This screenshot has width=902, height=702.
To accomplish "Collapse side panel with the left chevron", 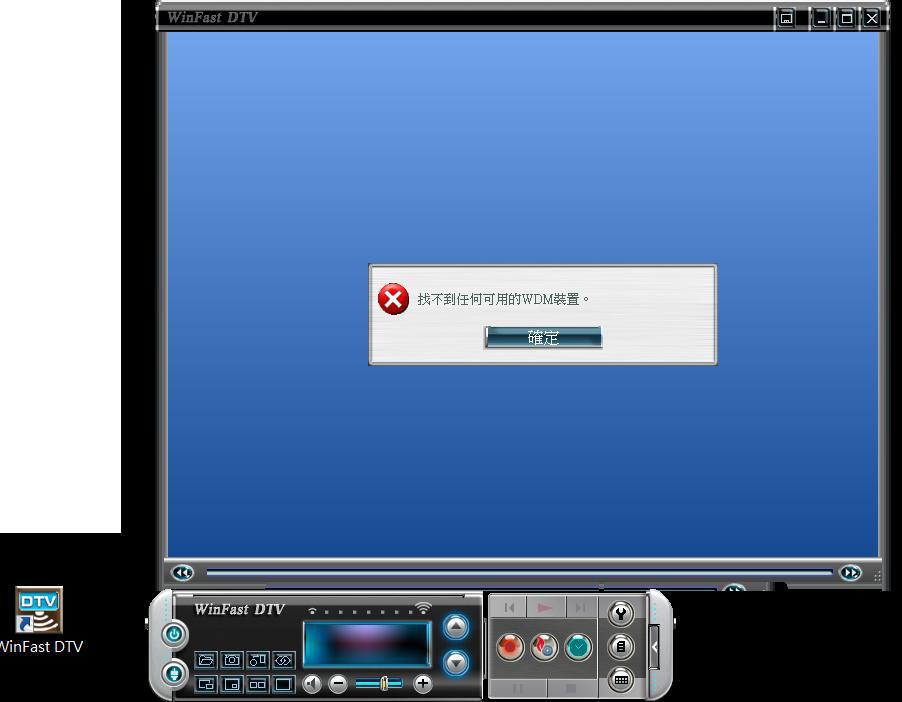I will pyautogui.click(x=655, y=647).
